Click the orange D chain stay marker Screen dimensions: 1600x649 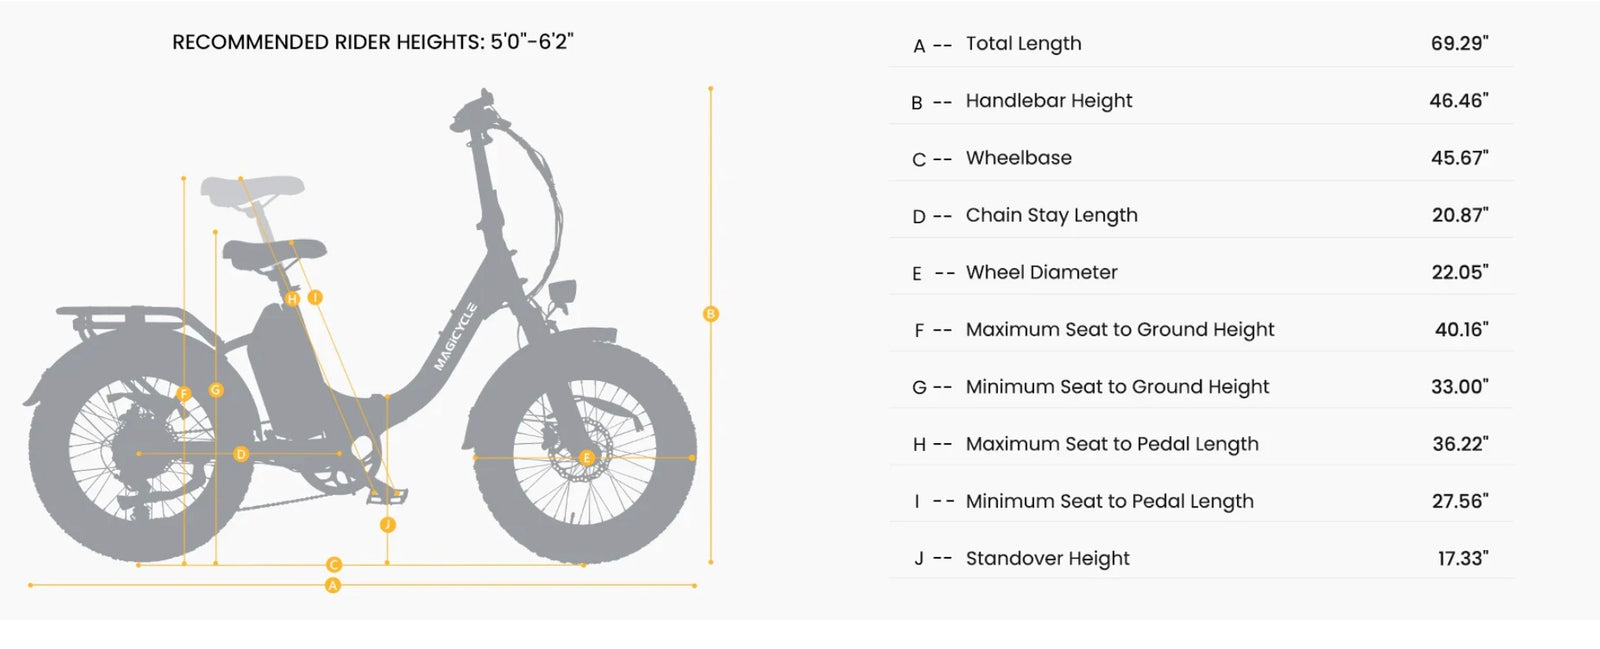(x=241, y=454)
